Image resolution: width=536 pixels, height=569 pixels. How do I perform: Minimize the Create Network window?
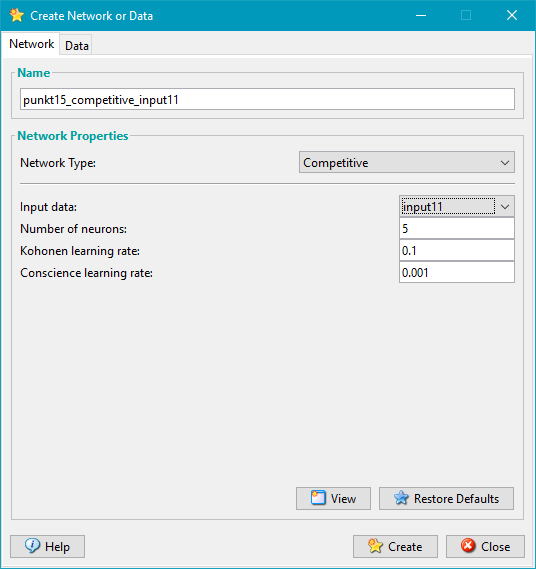421,16
